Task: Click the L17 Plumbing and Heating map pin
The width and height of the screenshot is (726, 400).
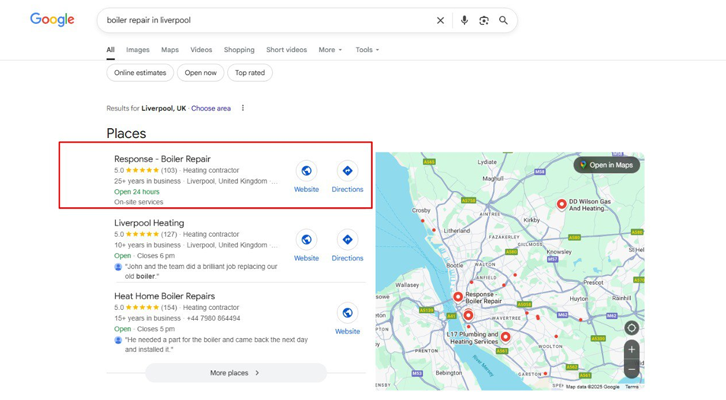Action: [506, 337]
